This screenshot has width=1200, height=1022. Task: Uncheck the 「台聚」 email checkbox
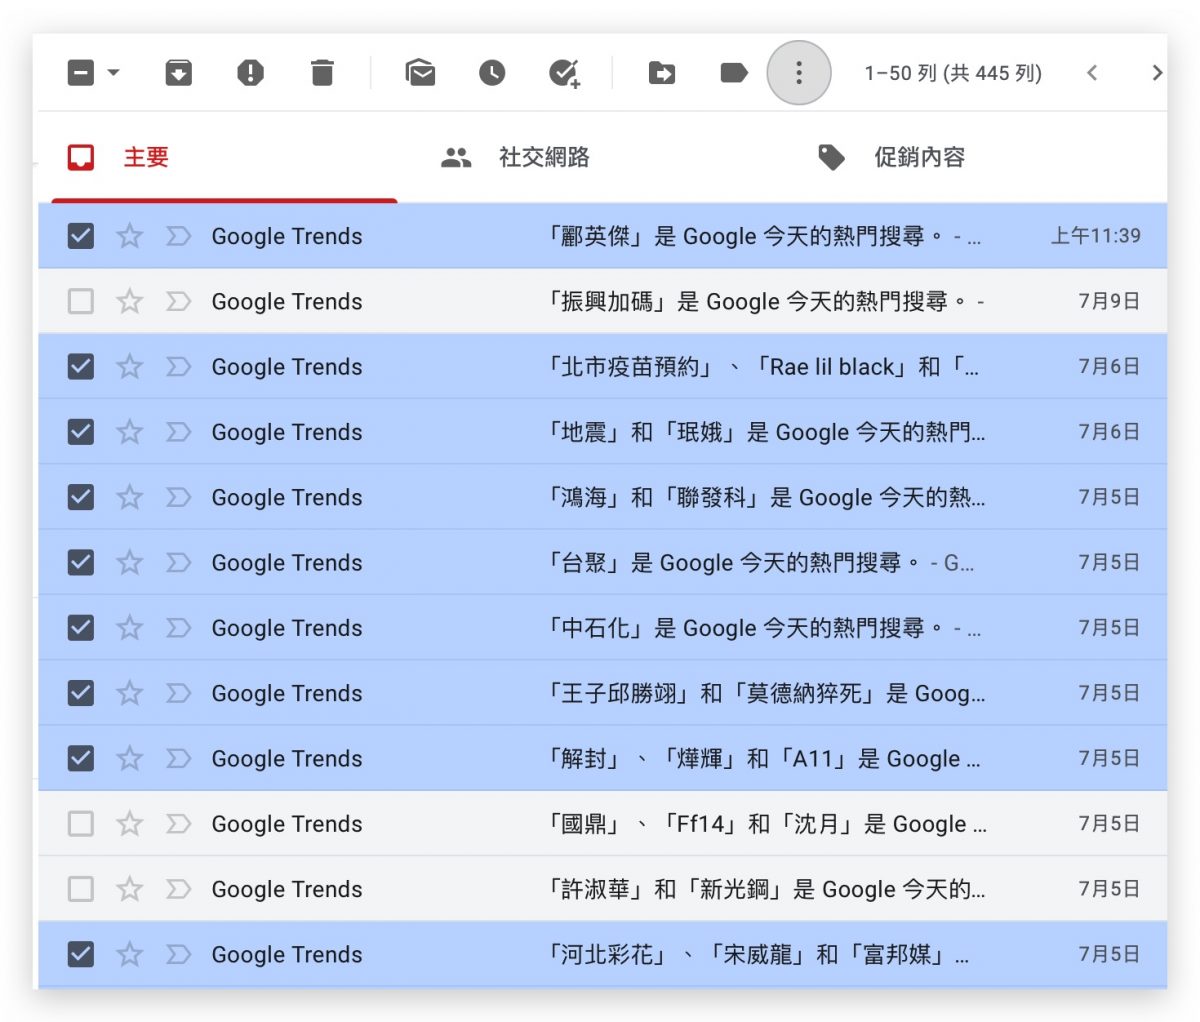[81, 563]
